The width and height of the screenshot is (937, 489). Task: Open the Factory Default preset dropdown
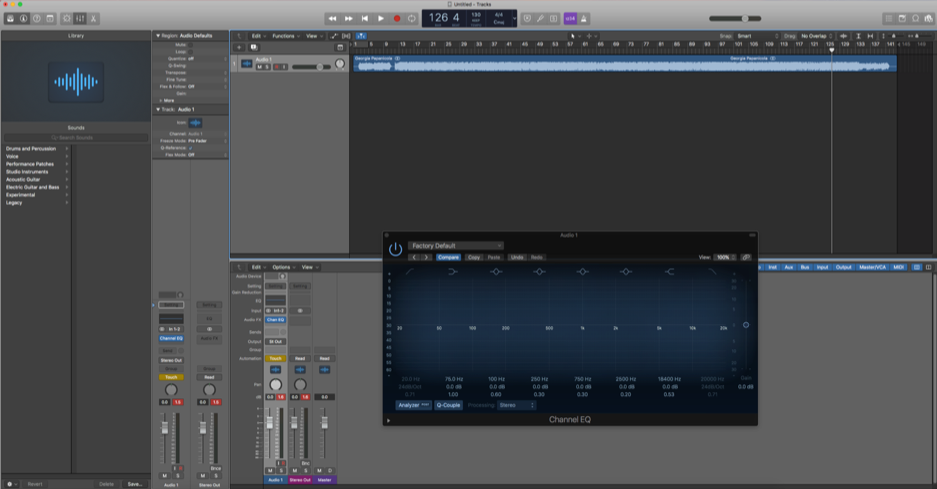pos(455,245)
